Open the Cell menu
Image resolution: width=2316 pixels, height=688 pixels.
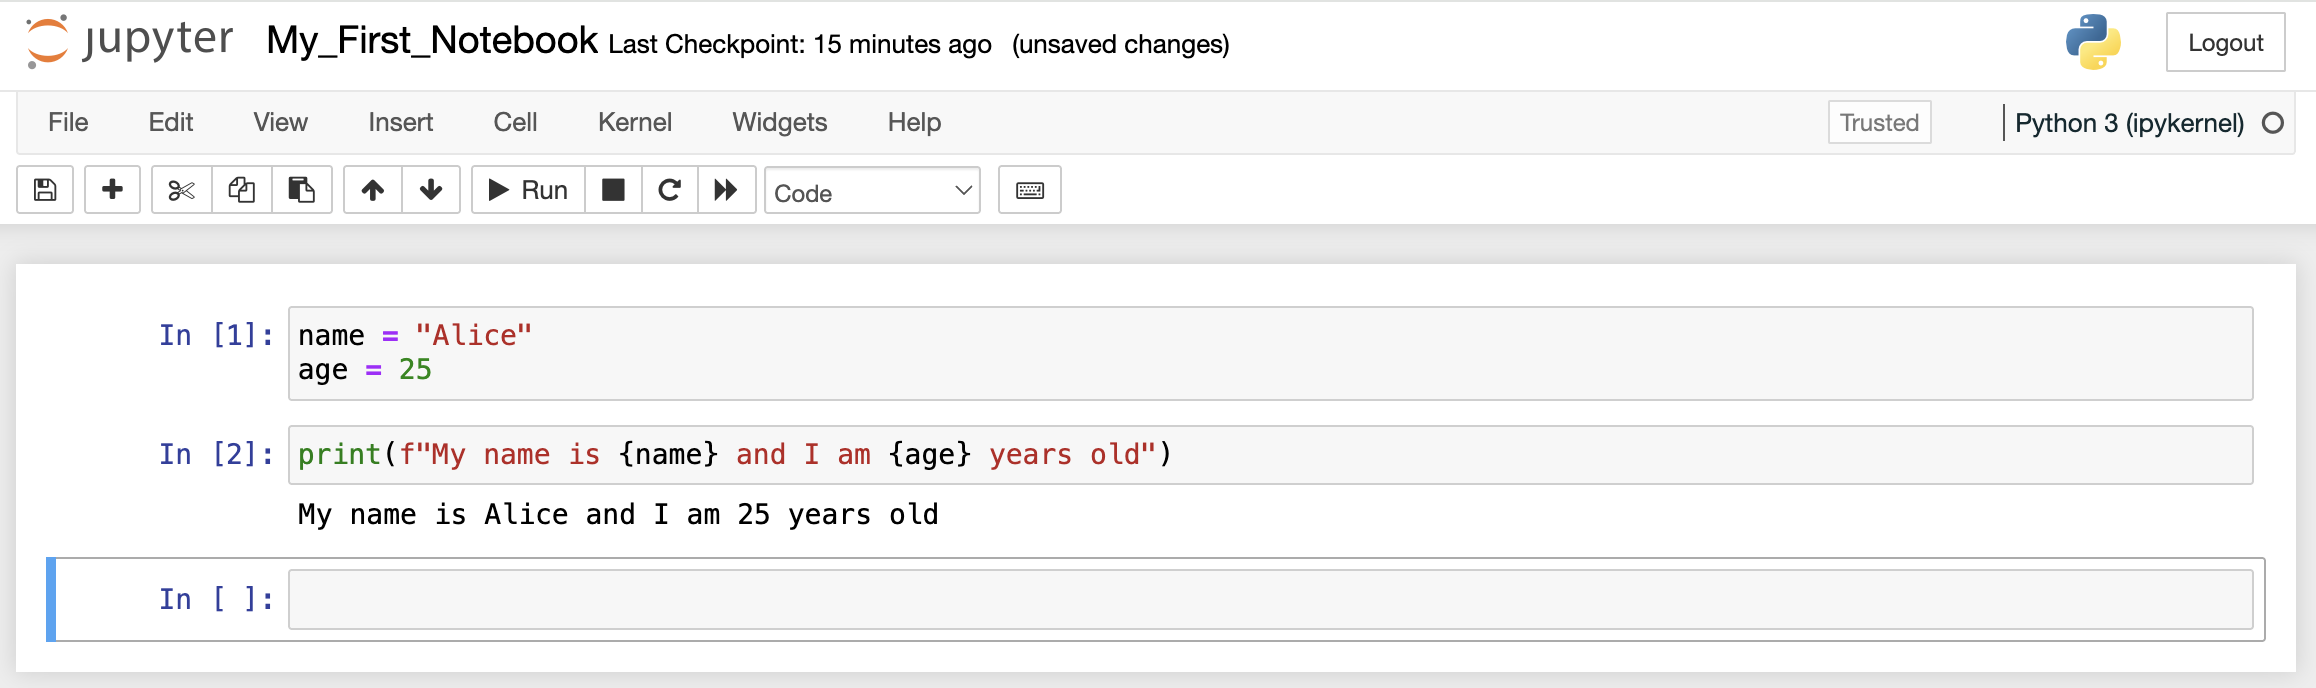(x=515, y=122)
